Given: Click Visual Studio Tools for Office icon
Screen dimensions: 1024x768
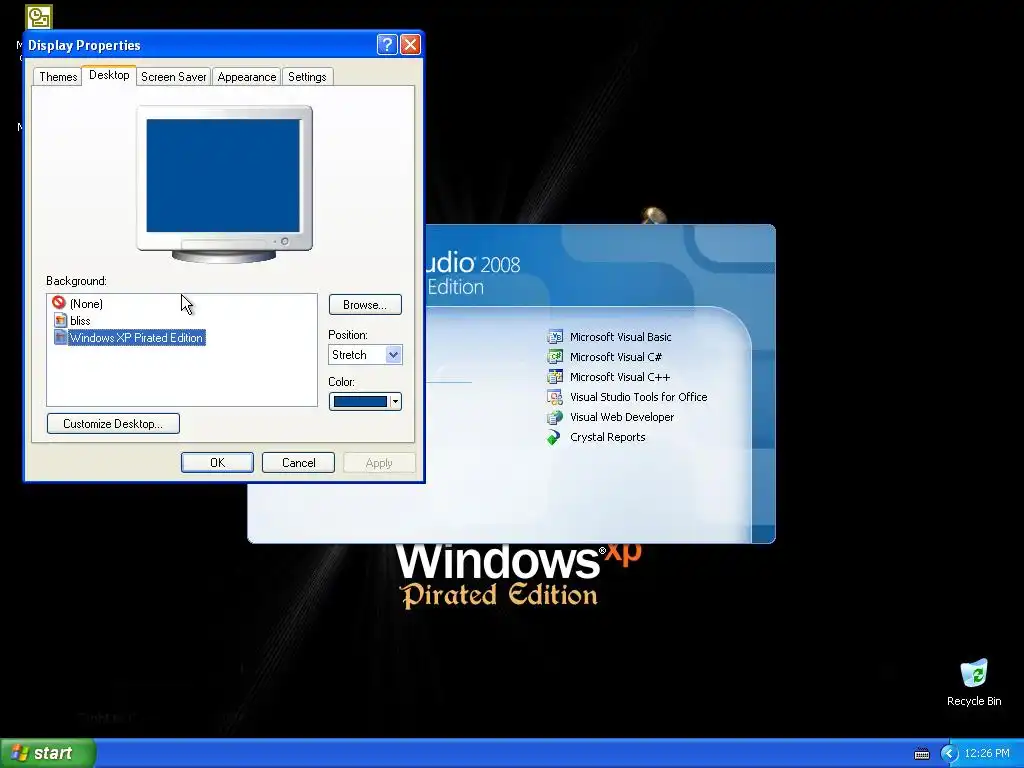Looking at the screenshot, I should [554, 396].
